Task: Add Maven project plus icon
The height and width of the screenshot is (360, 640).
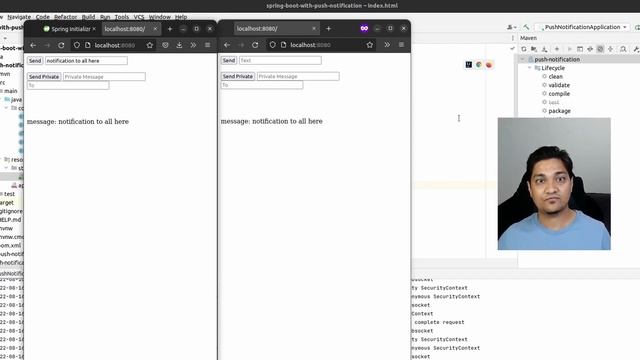Action: click(x=557, y=49)
